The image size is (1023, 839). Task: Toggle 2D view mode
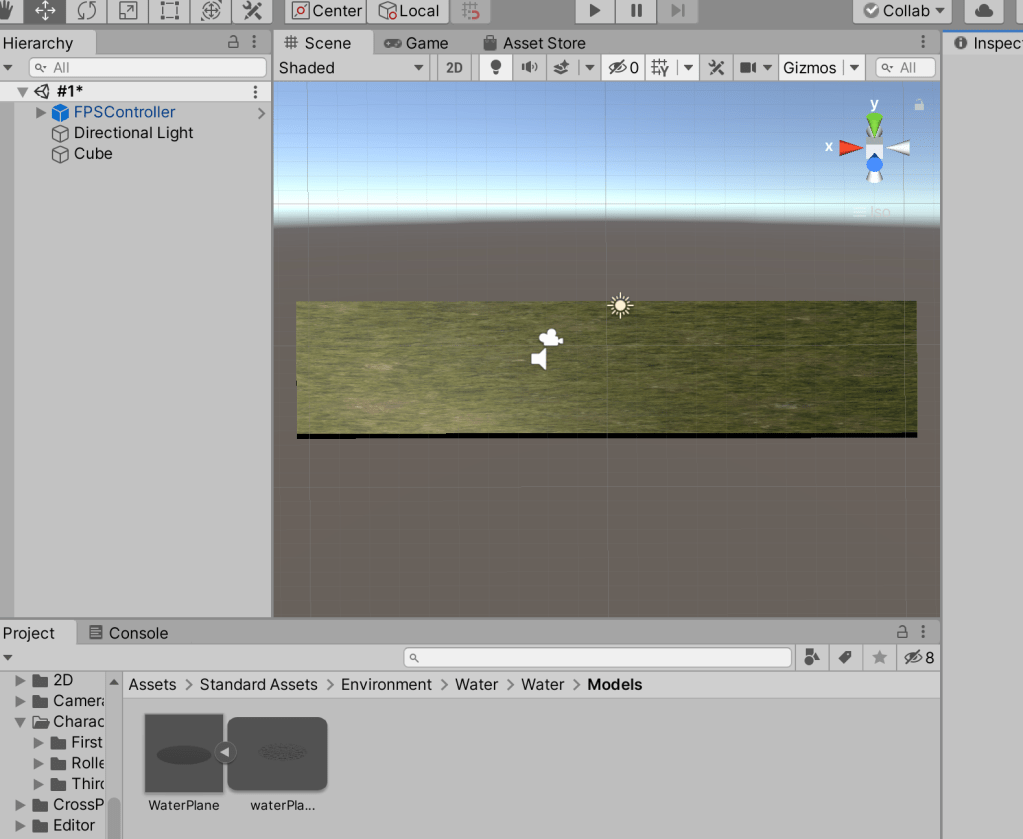[454, 68]
